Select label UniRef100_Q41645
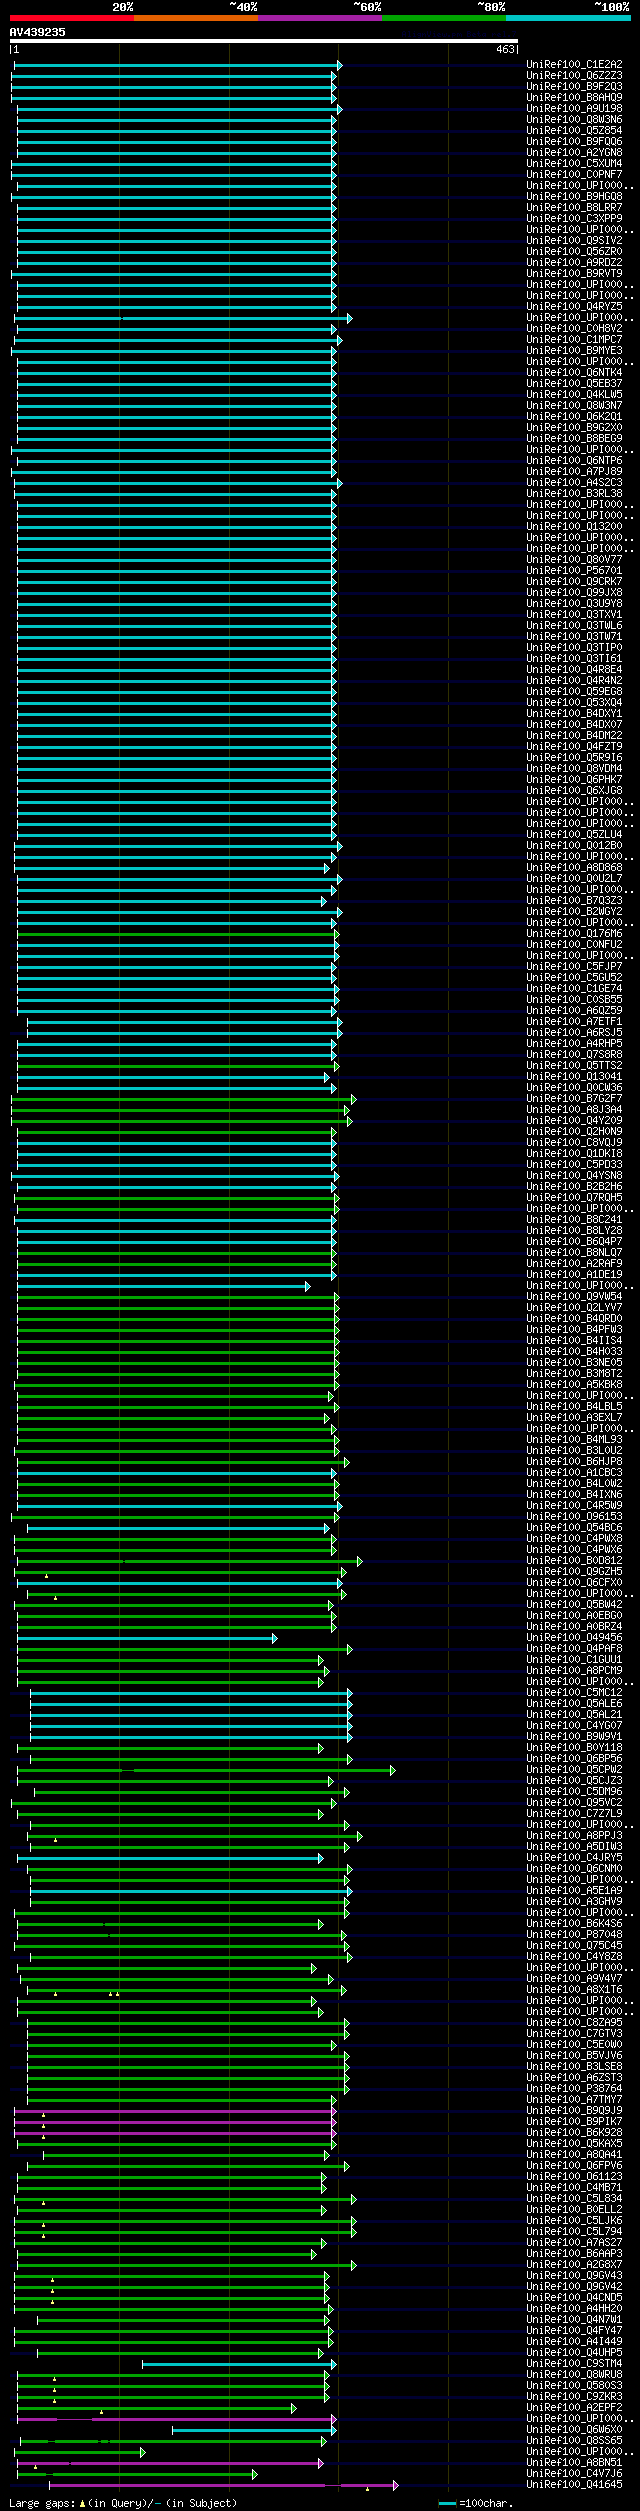640x2511 pixels. coord(574,2486)
